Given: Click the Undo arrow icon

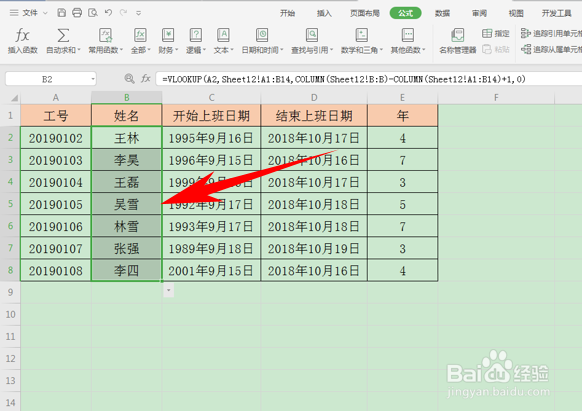Looking at the screenshot, I should click(x=108, y=13).
